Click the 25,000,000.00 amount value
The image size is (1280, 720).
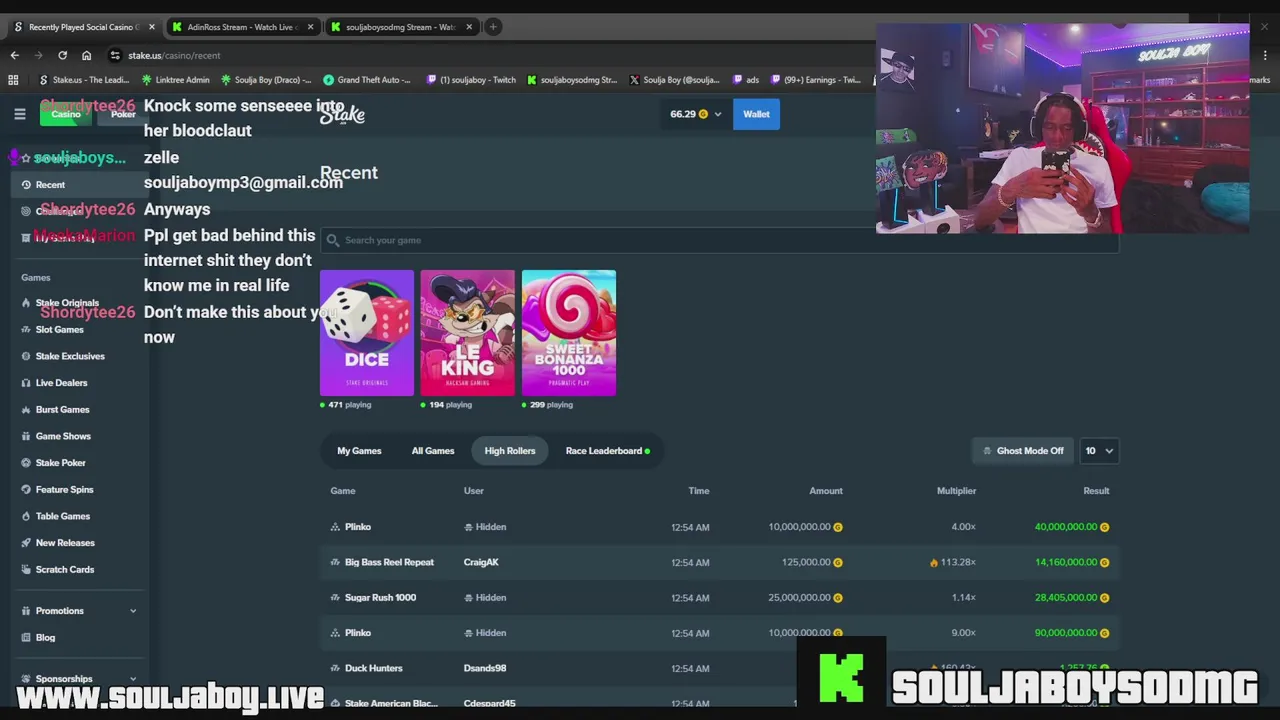click(x=799, y=597)
